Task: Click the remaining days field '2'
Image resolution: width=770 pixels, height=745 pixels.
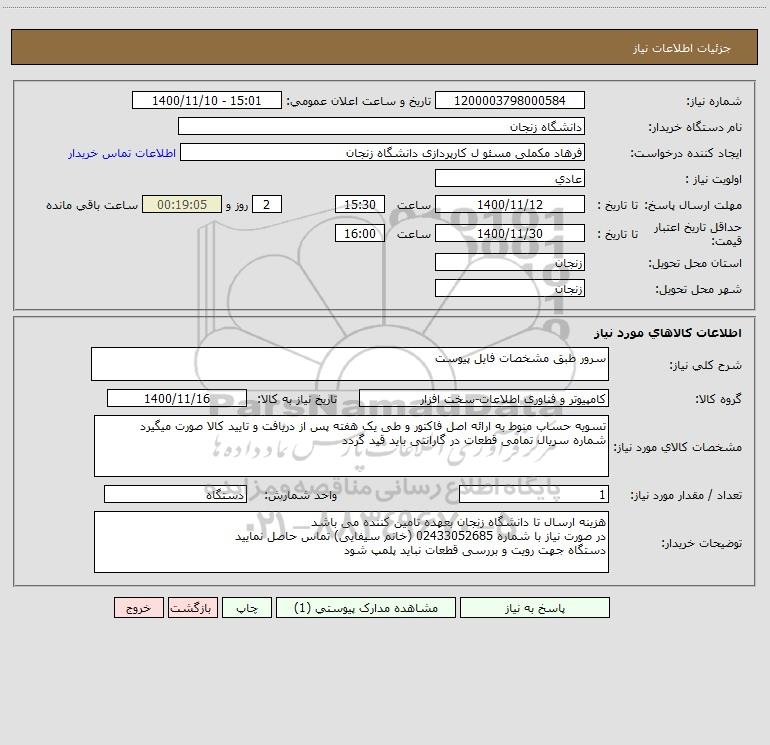Action: click(267, 204)
